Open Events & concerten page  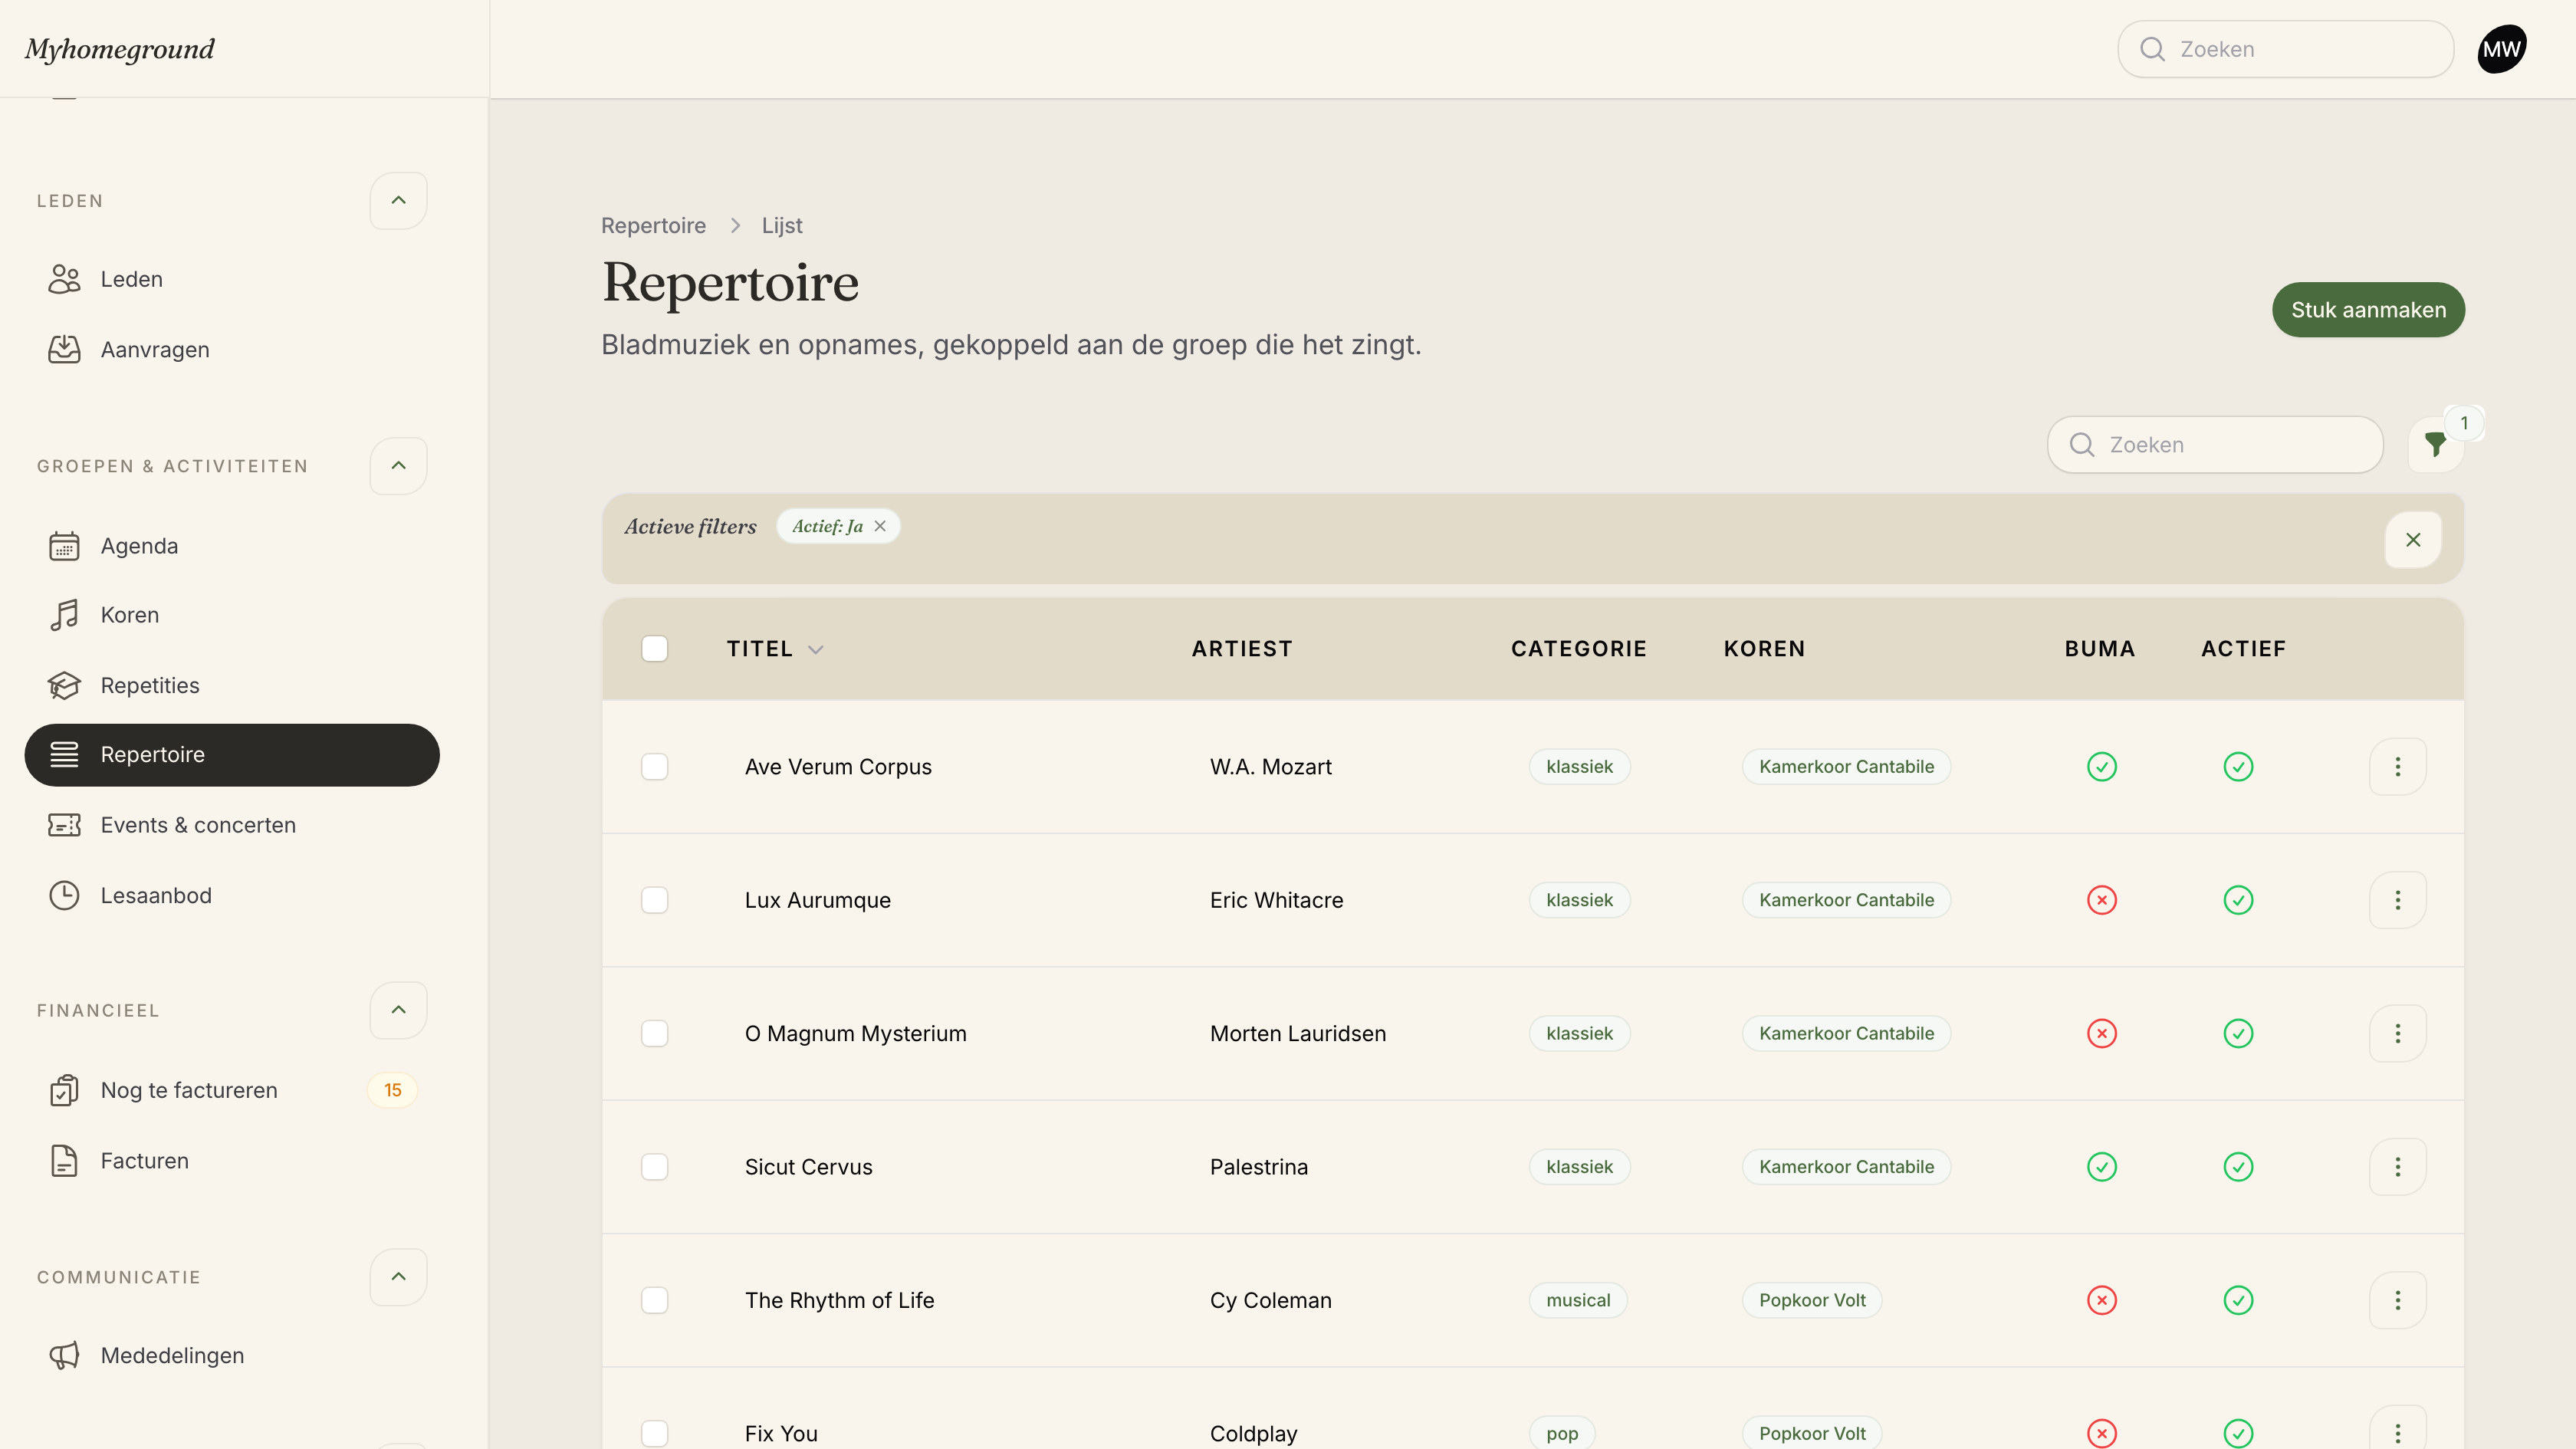tap(231, 825)
